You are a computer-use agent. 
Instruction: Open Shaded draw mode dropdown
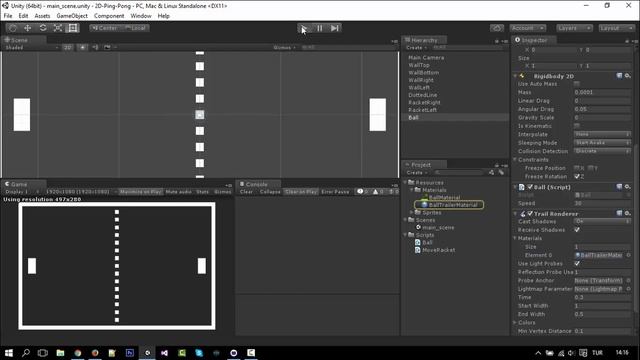coord(31,47)
